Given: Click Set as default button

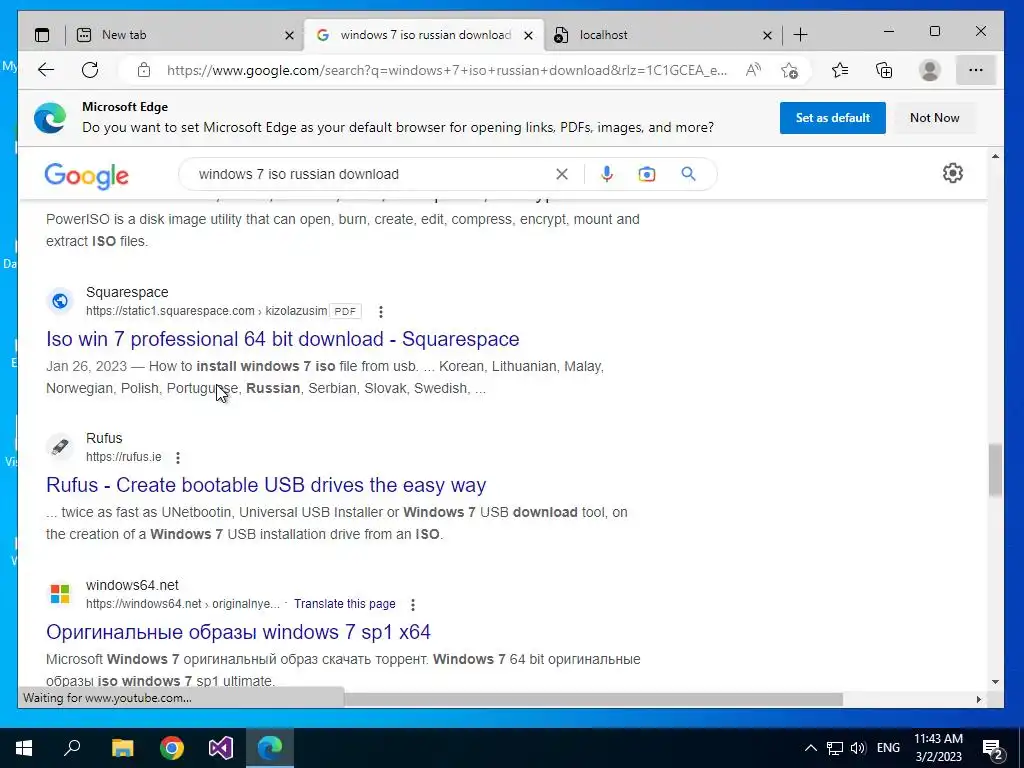Looking at the screenshot, I should pos(833,118).
